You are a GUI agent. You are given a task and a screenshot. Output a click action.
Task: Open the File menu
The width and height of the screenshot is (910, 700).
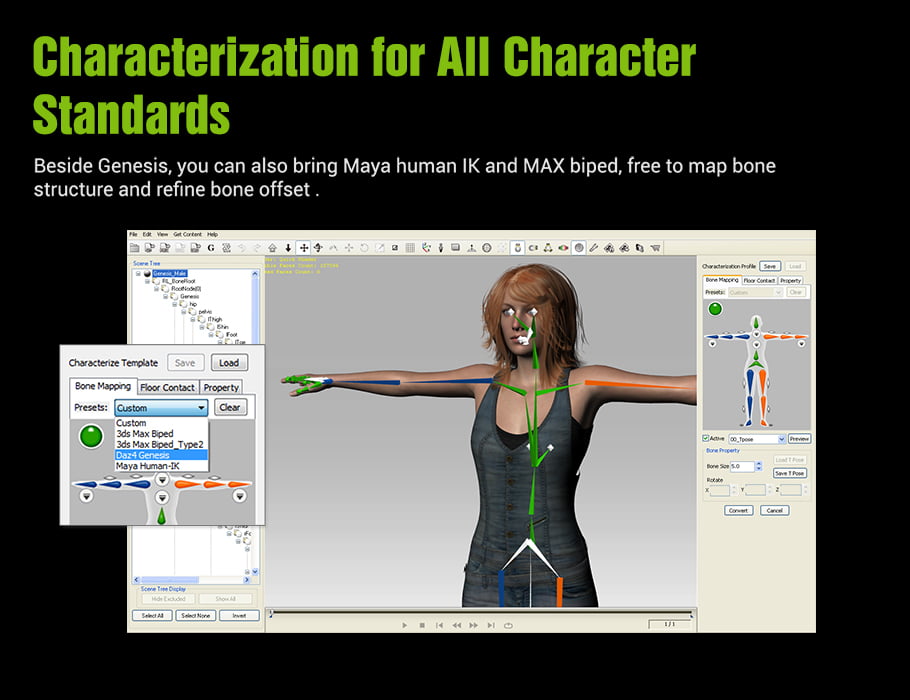tap(133, 234)
